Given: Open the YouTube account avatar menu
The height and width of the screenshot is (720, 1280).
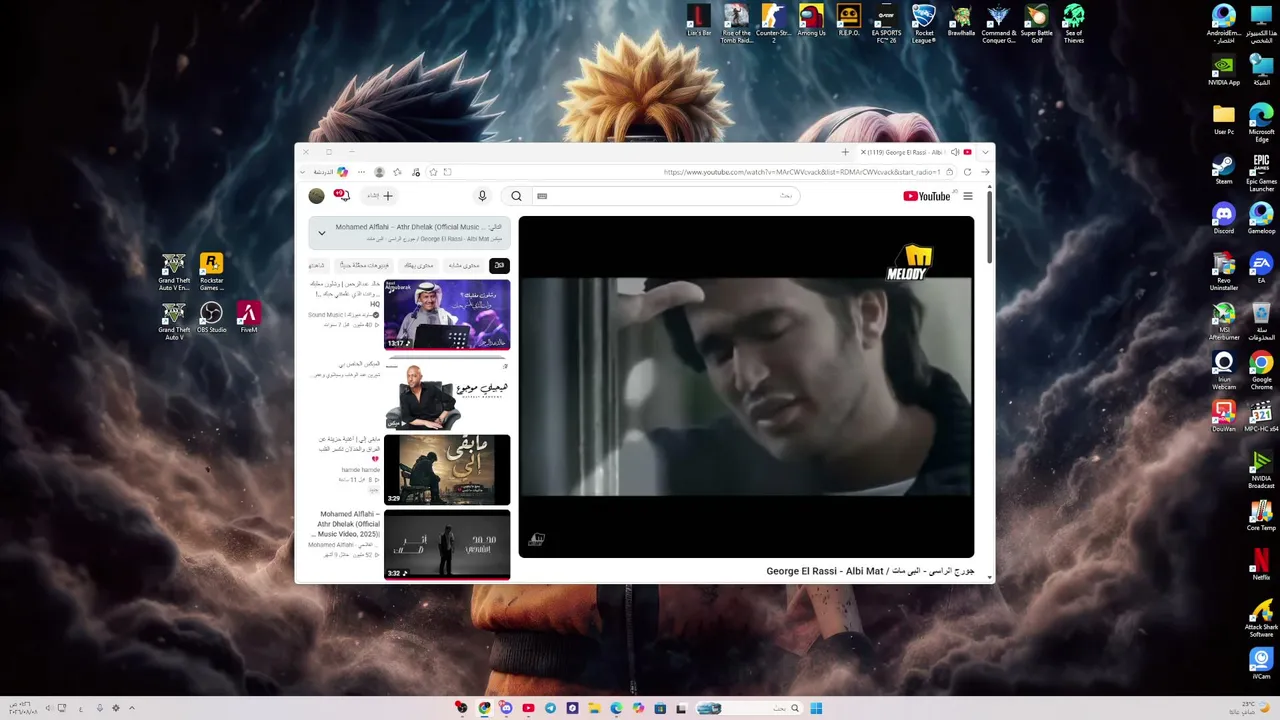Looking at the screenshot, I should click(x=317, y=196).
